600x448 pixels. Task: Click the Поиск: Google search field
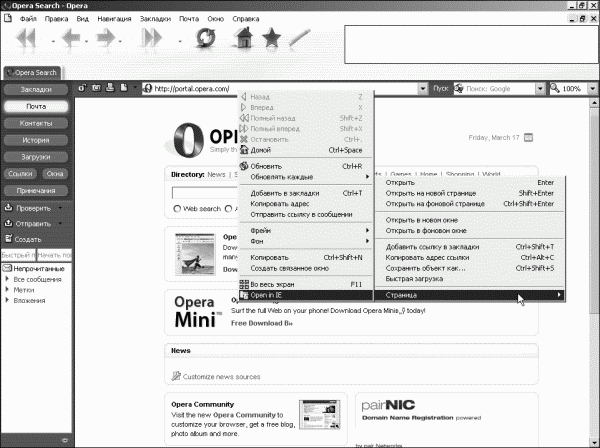pos(499,89)
